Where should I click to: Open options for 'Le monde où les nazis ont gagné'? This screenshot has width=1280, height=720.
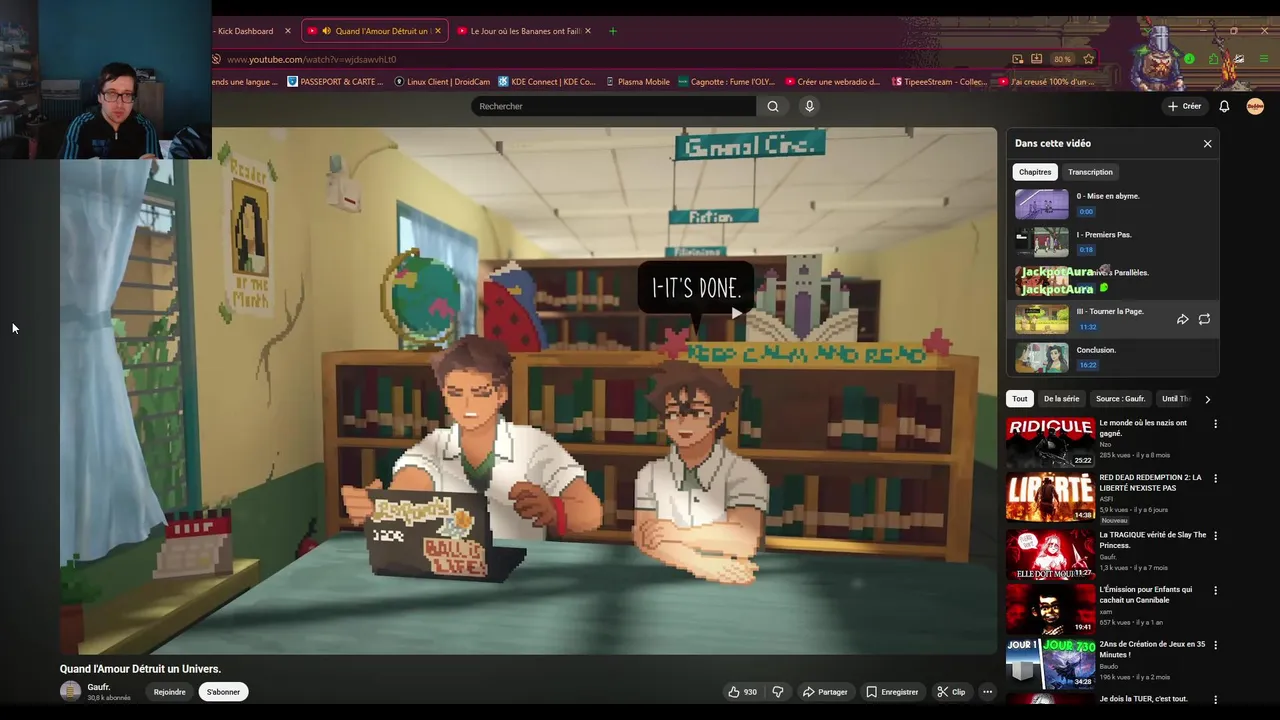1215,424
